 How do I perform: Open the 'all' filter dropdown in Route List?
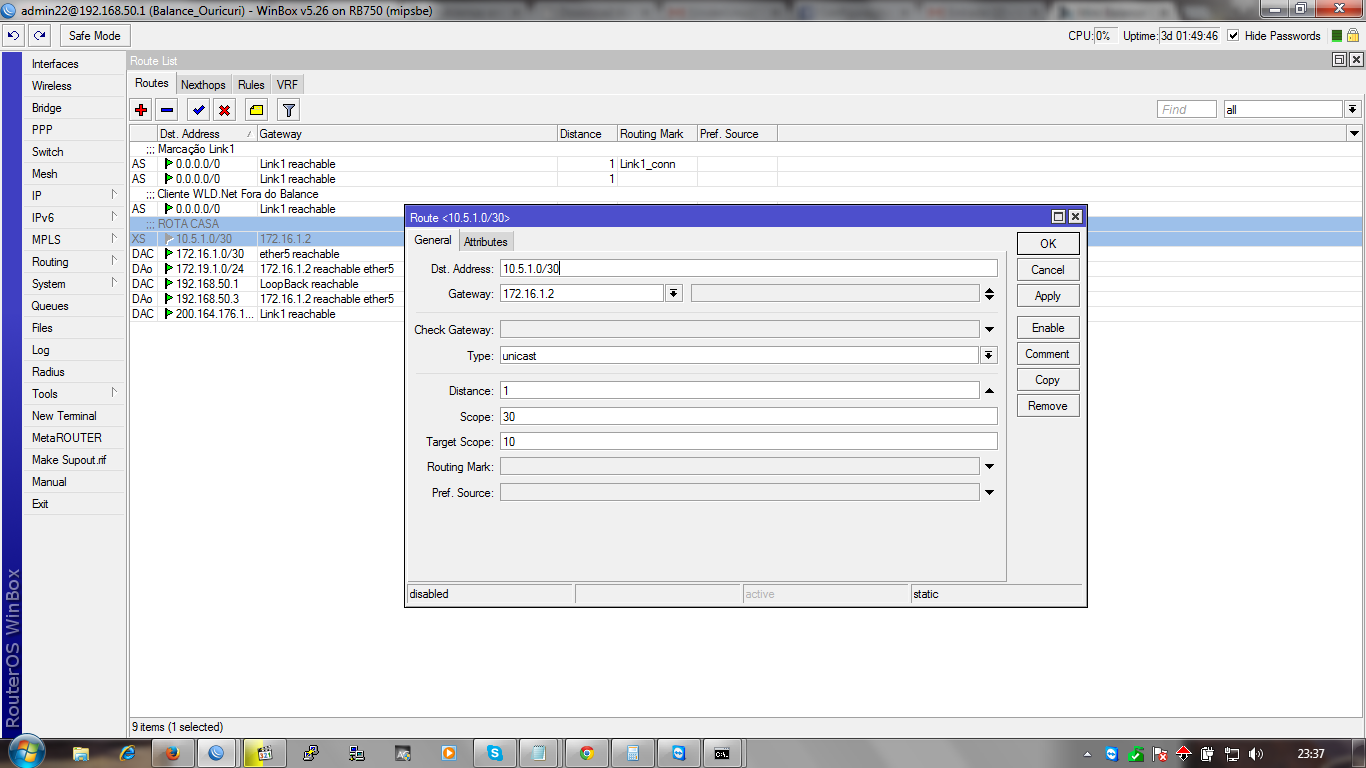pyautogui.click(x=1352, y=110)
